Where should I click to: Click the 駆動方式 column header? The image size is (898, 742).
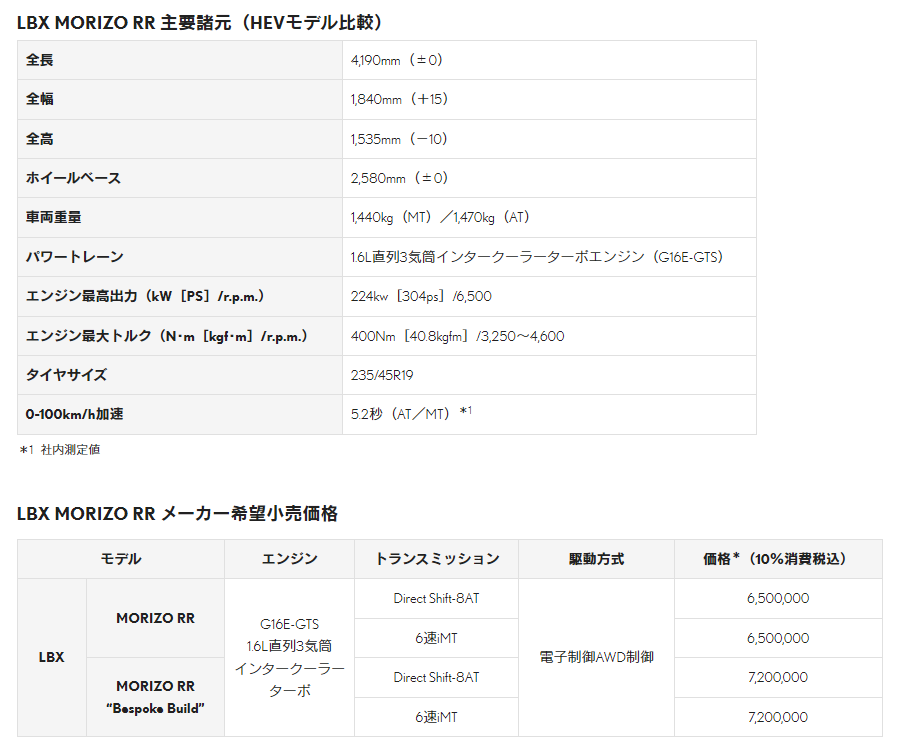click(596, 559)
